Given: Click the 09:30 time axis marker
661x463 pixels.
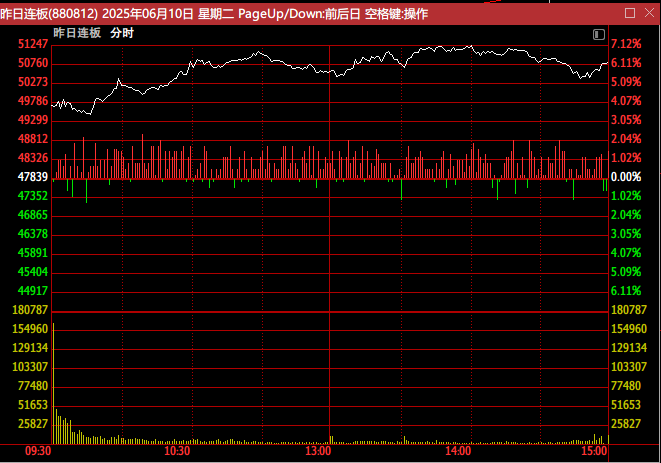Looking at the screenshot, I should [x=37, y=452].
